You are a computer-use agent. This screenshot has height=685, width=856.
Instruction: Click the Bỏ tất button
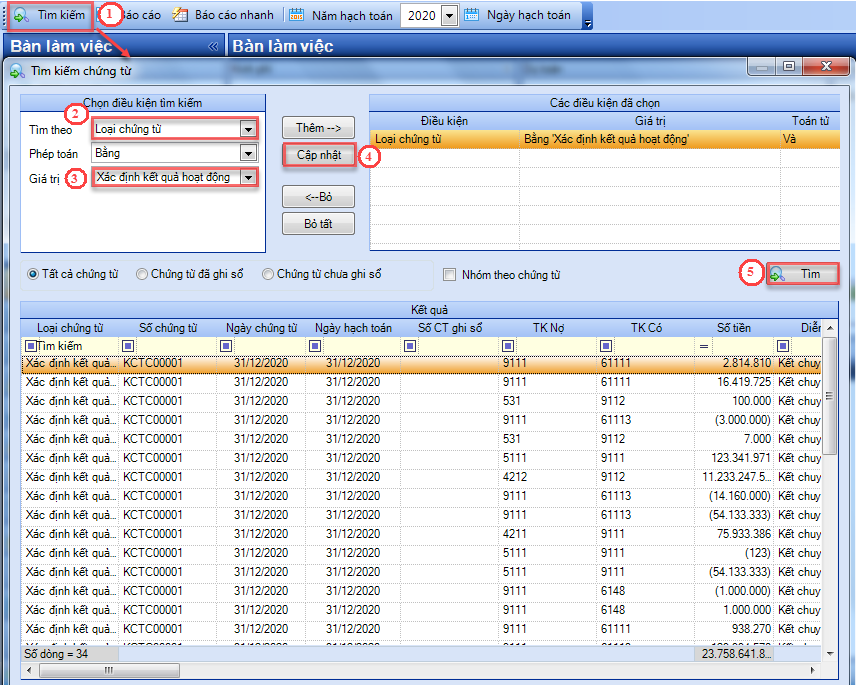[318, 224]
